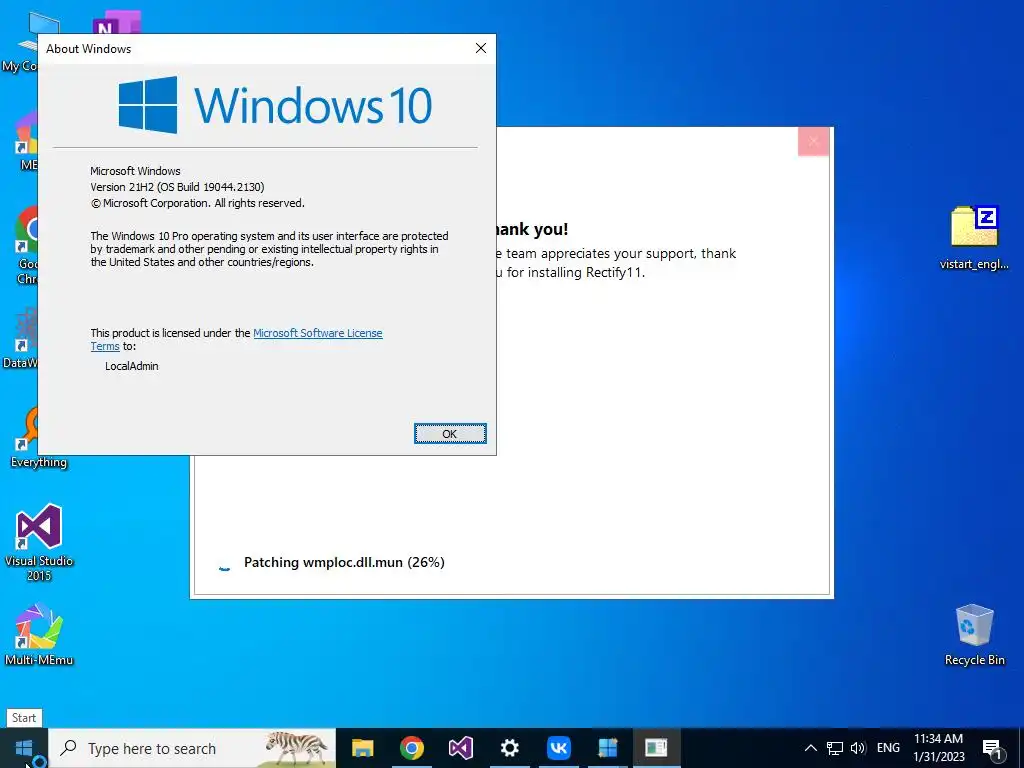Open the Microsoft Software License link

pos(317,333)
